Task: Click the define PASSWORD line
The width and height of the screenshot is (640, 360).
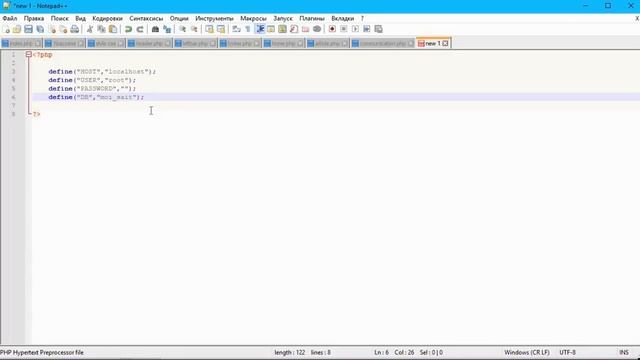Action: 92,89
